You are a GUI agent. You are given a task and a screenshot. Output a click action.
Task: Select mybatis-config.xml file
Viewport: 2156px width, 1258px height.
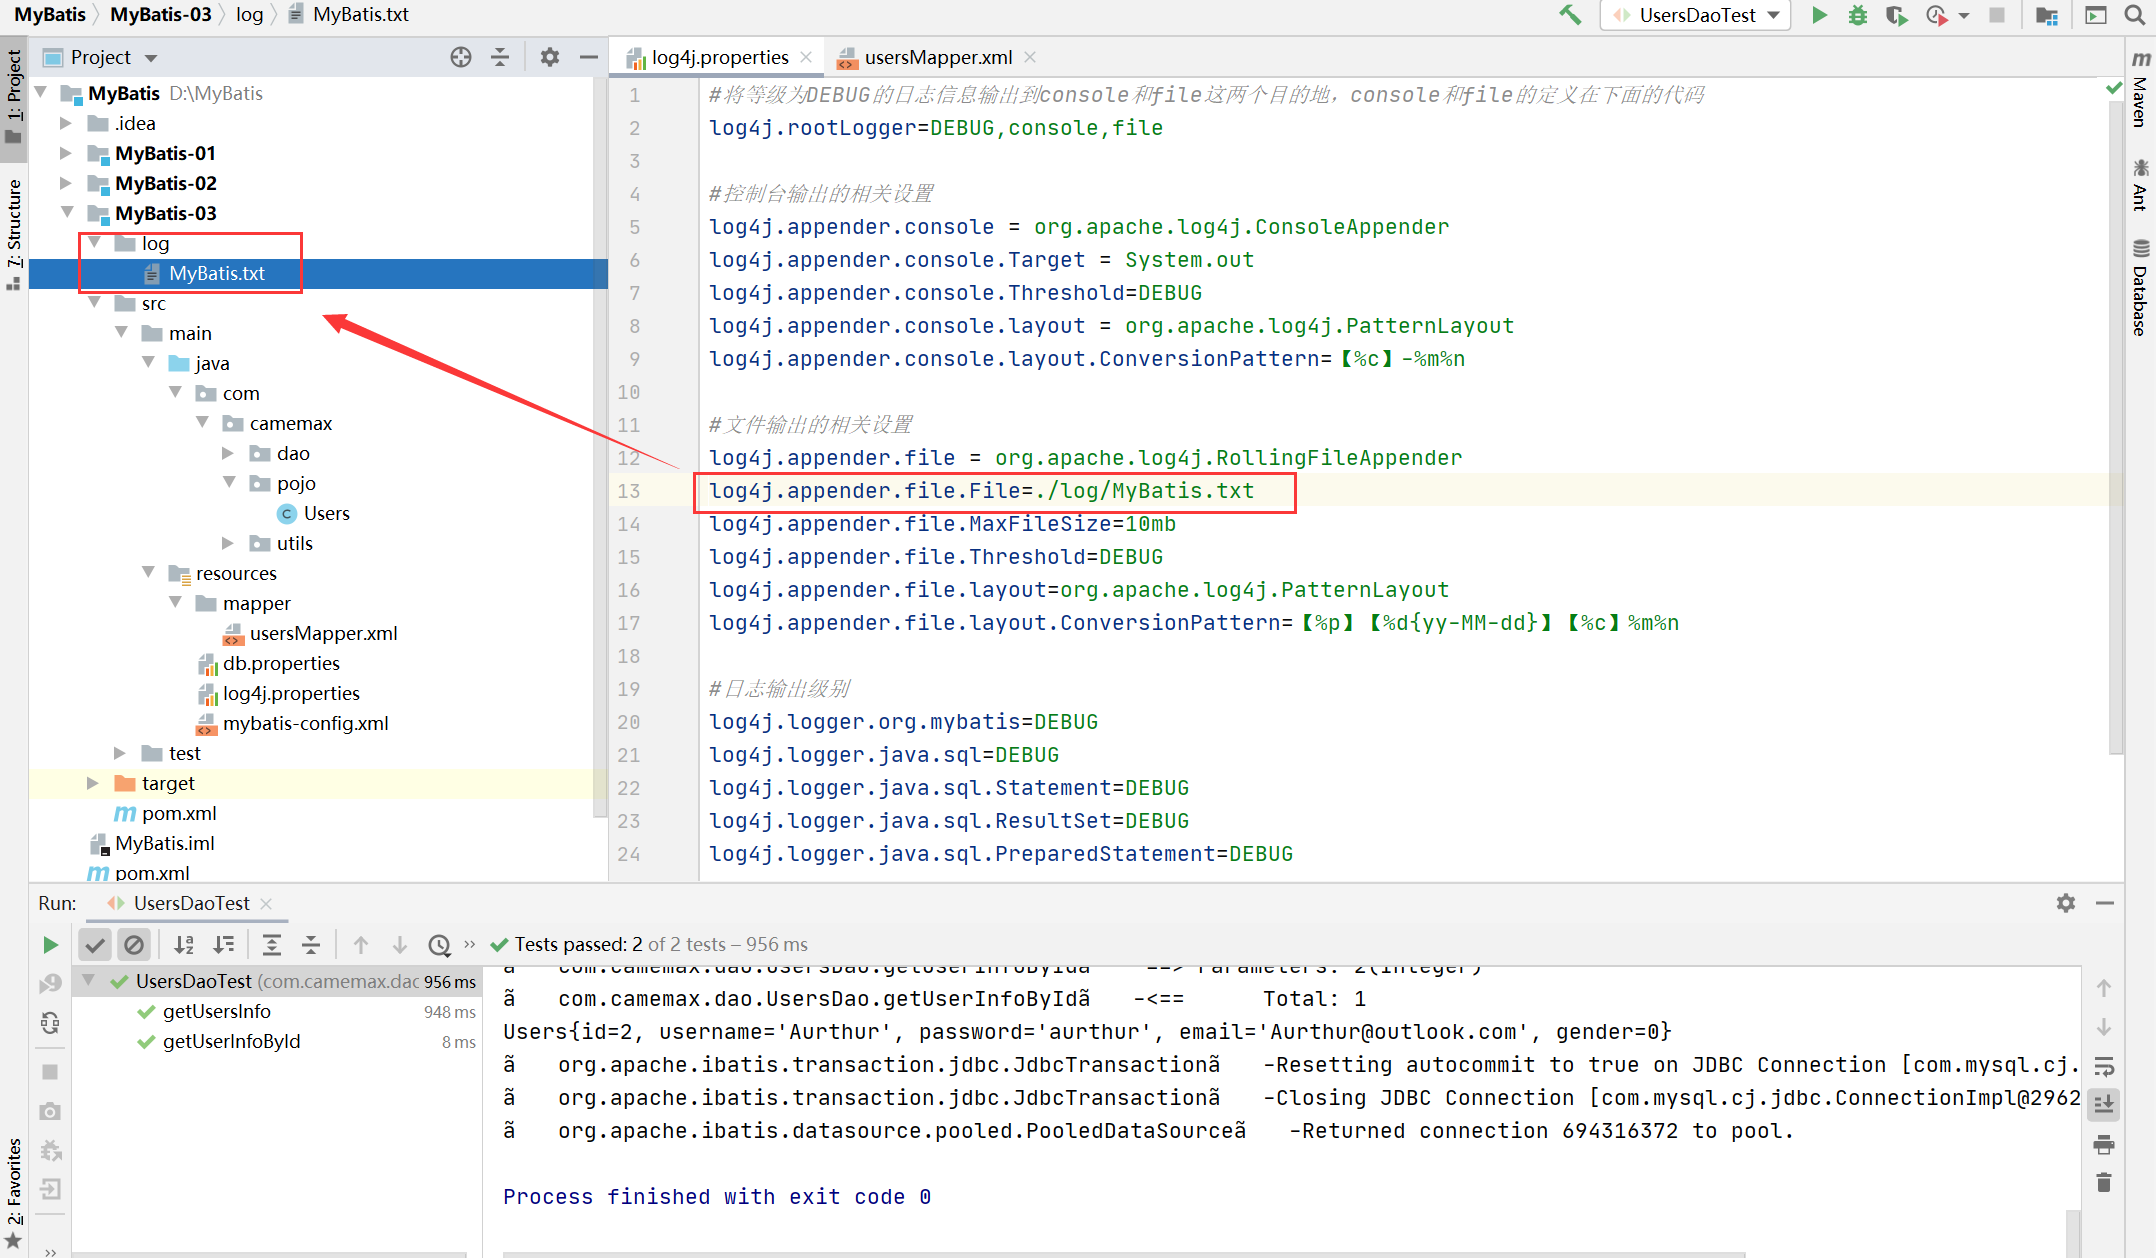coord(305,723)
